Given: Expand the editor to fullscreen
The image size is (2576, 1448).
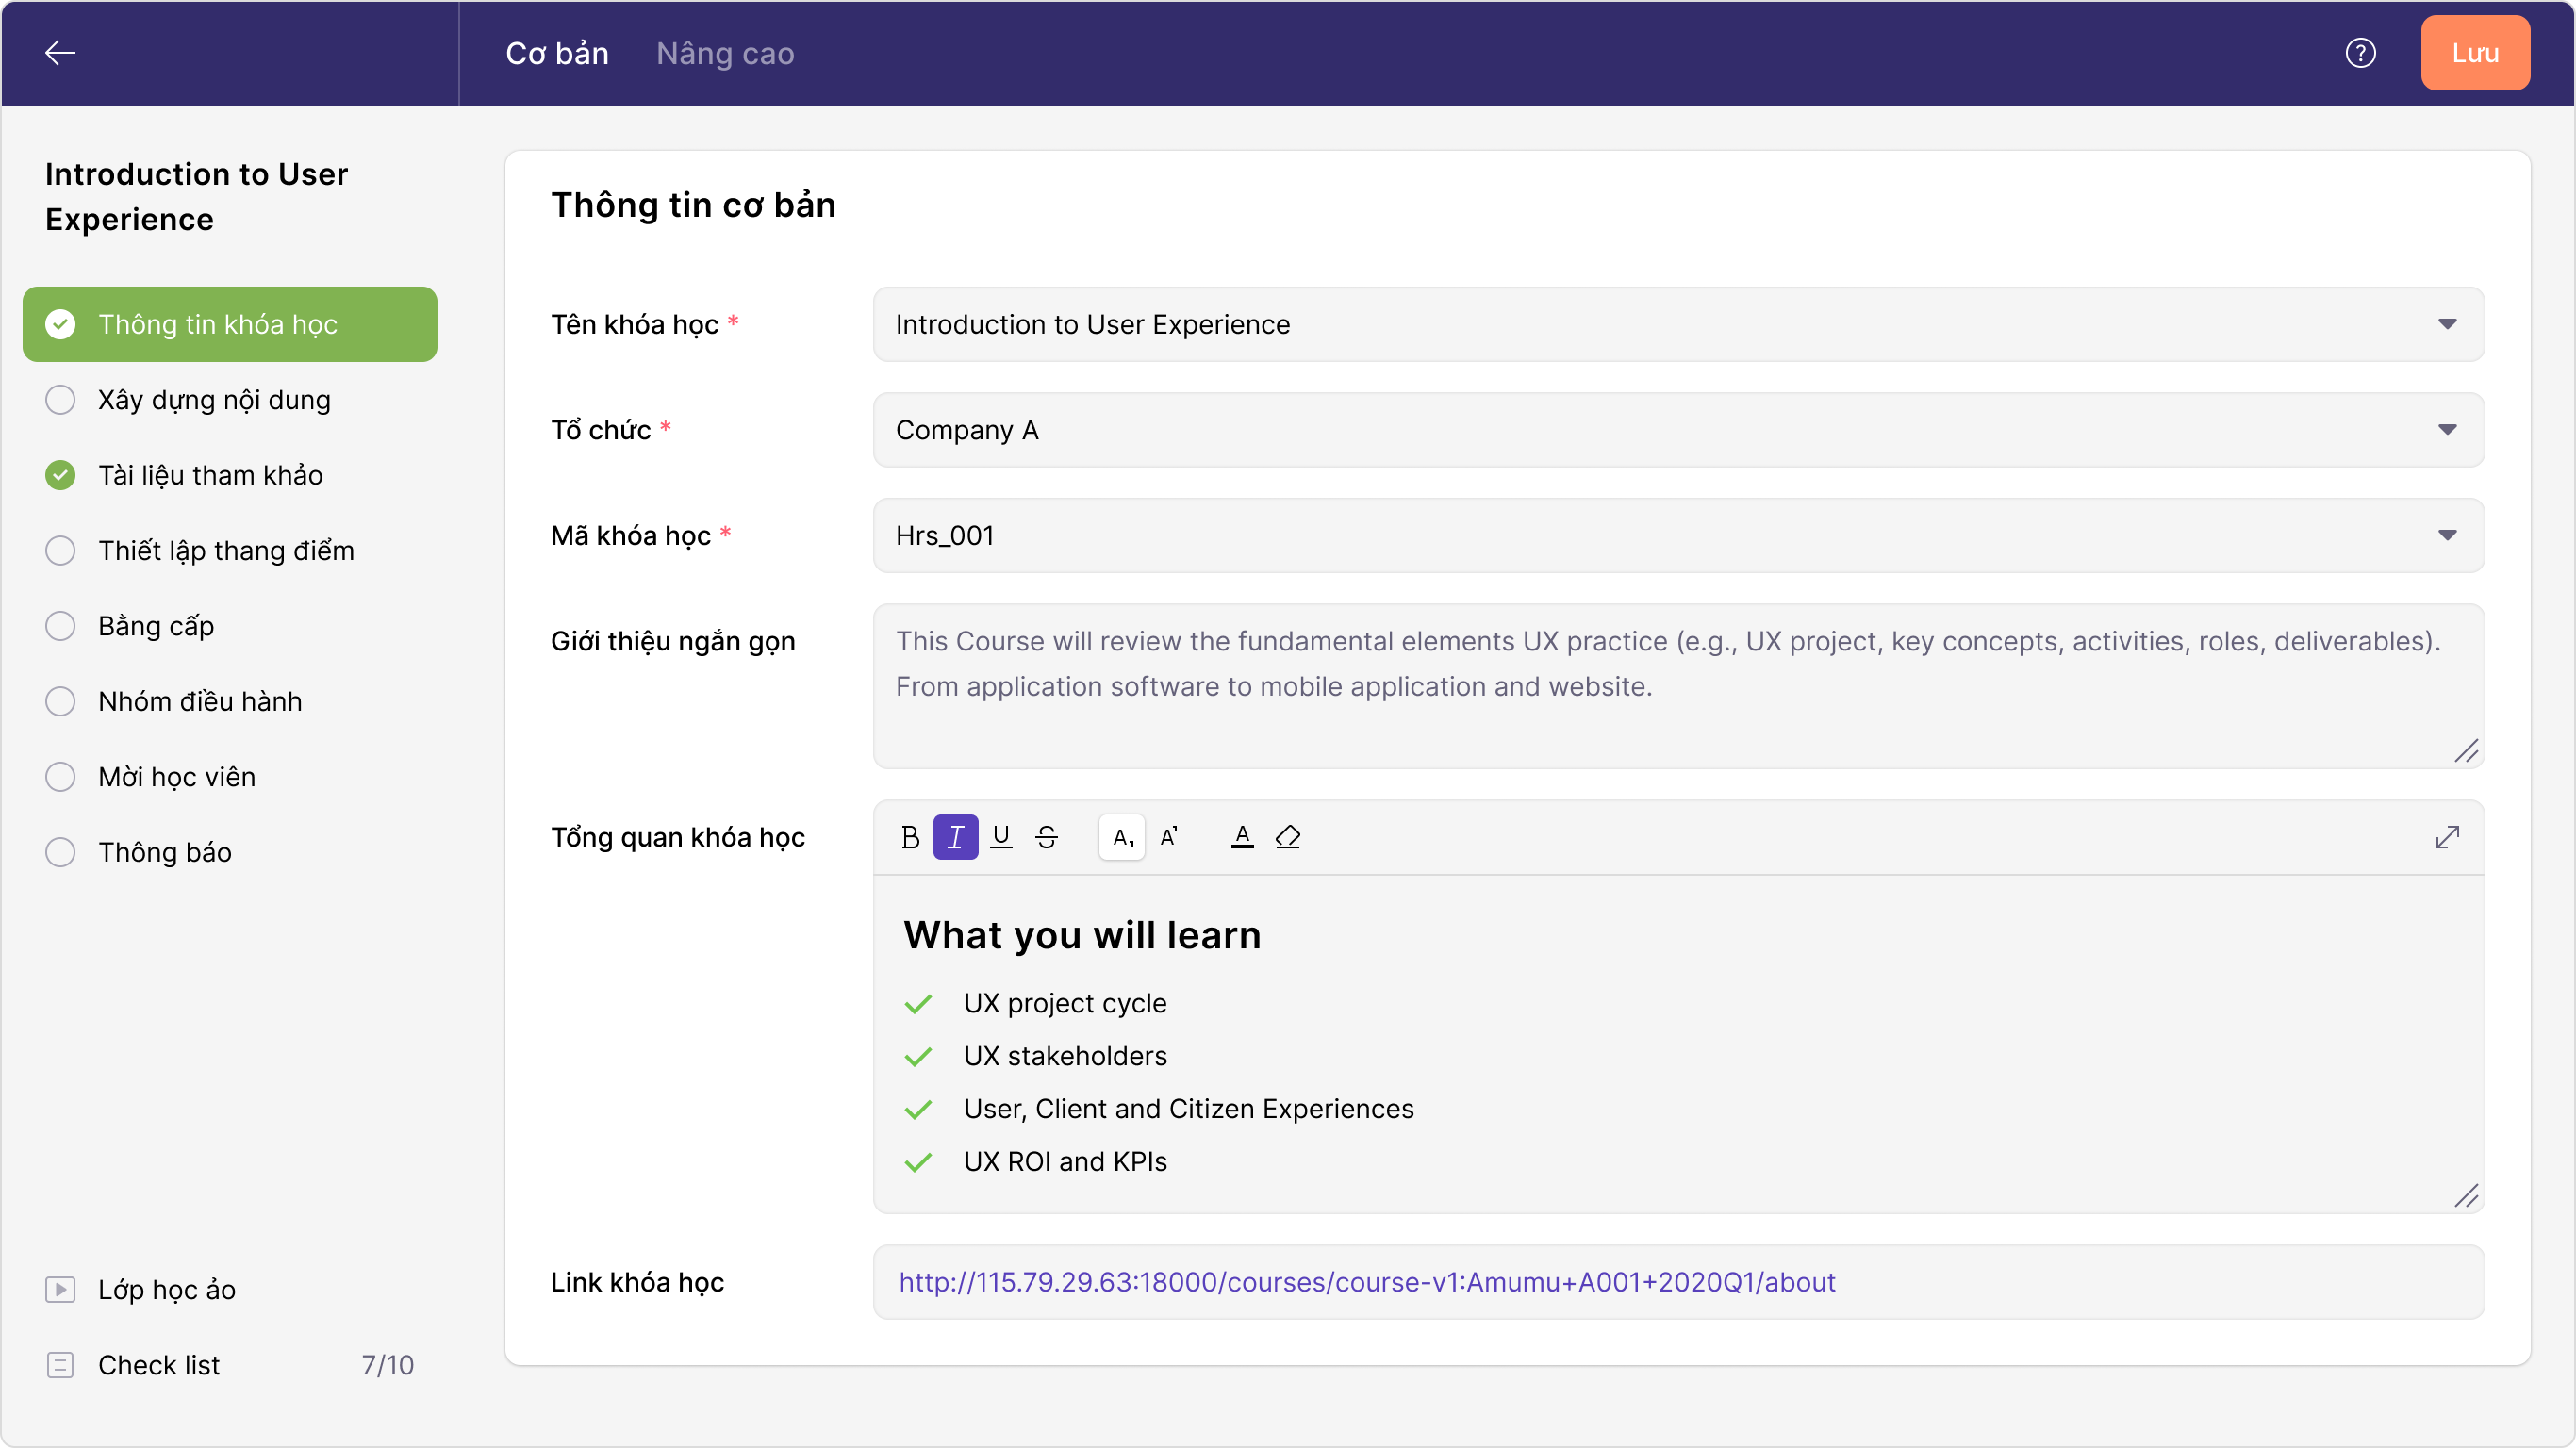Looking at the screenshot, I should click(2447, 837).
